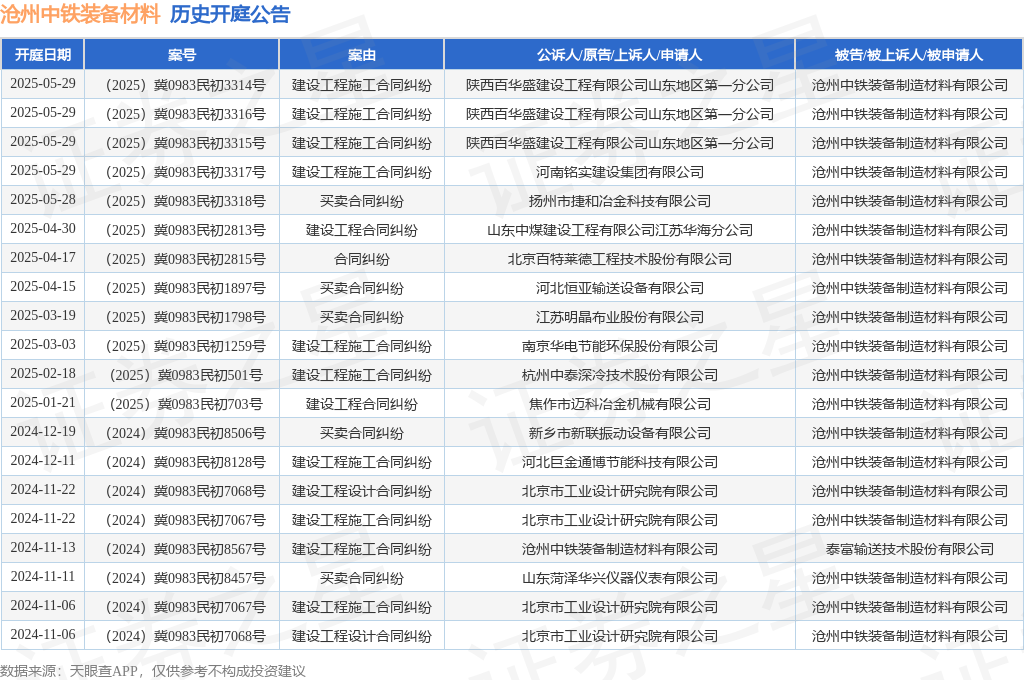Click plaintiff 北京百特莱德工程技术股份有限公司
The height and width of the screenshot is (680, 1024).
pos(620,259)
